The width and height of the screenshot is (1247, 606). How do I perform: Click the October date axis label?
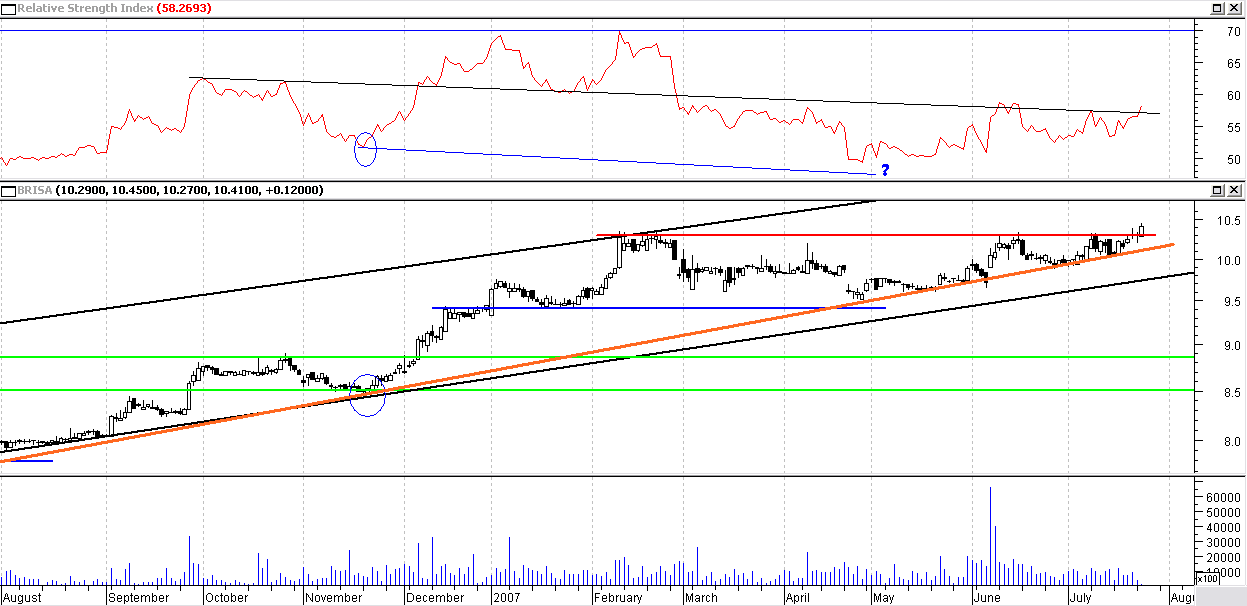pyautogui.click(x=226, y=598)
